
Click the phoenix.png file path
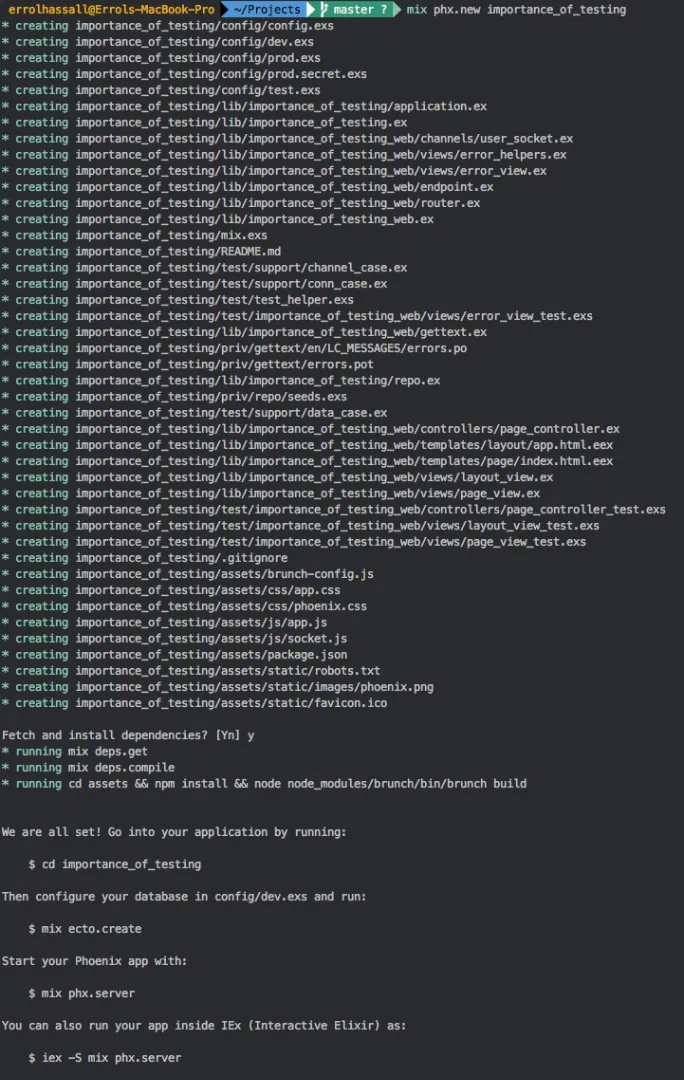[x=255, y=687]
